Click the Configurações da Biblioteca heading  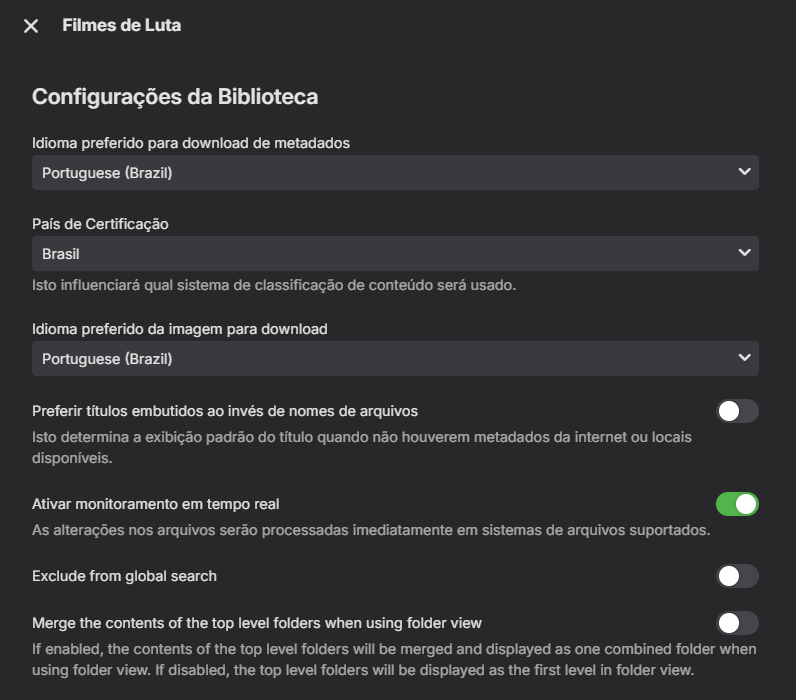point(175,97)
